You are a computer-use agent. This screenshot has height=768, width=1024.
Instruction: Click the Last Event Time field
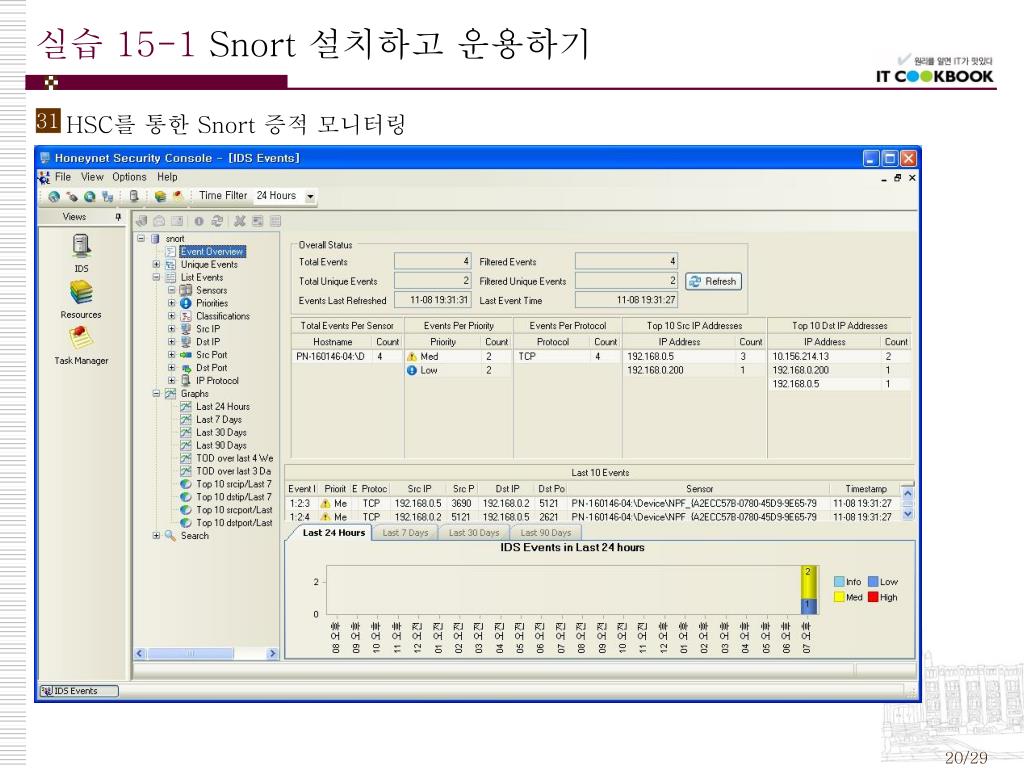point(626,300)
